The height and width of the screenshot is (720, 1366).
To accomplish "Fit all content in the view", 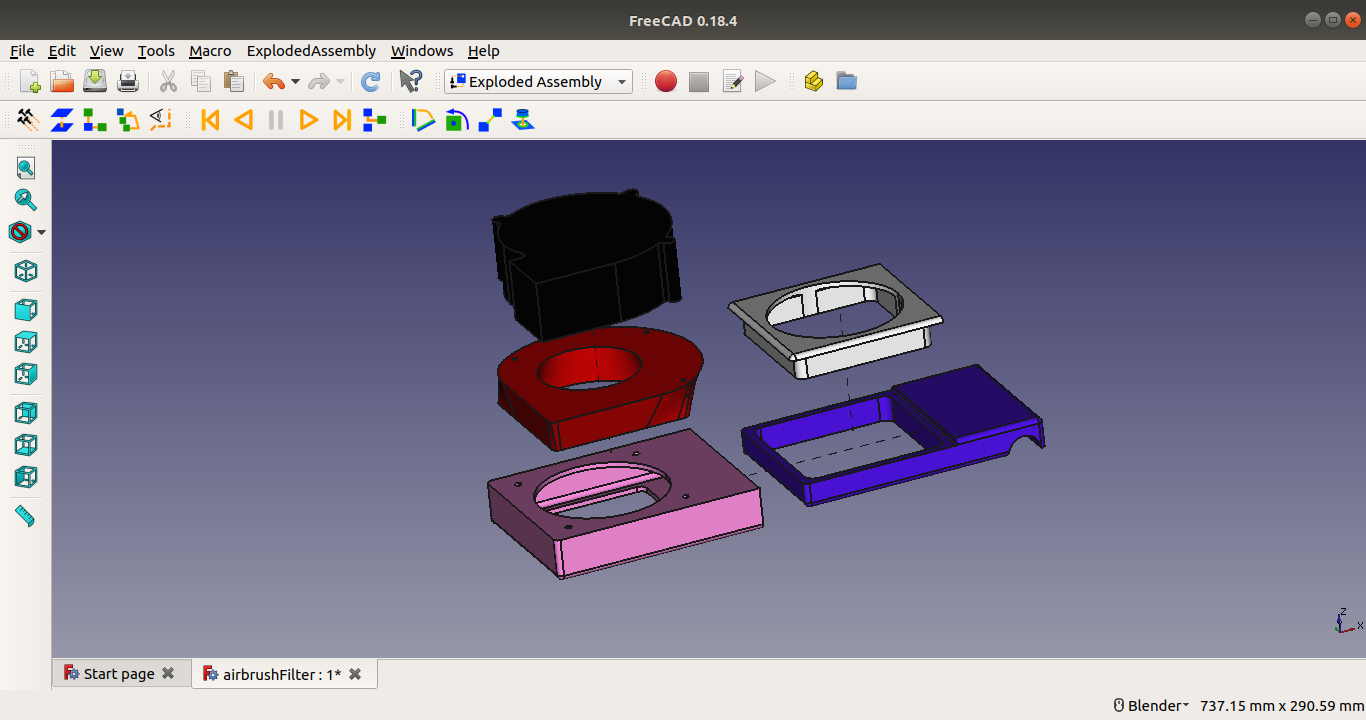I will [x=26, y=168].
